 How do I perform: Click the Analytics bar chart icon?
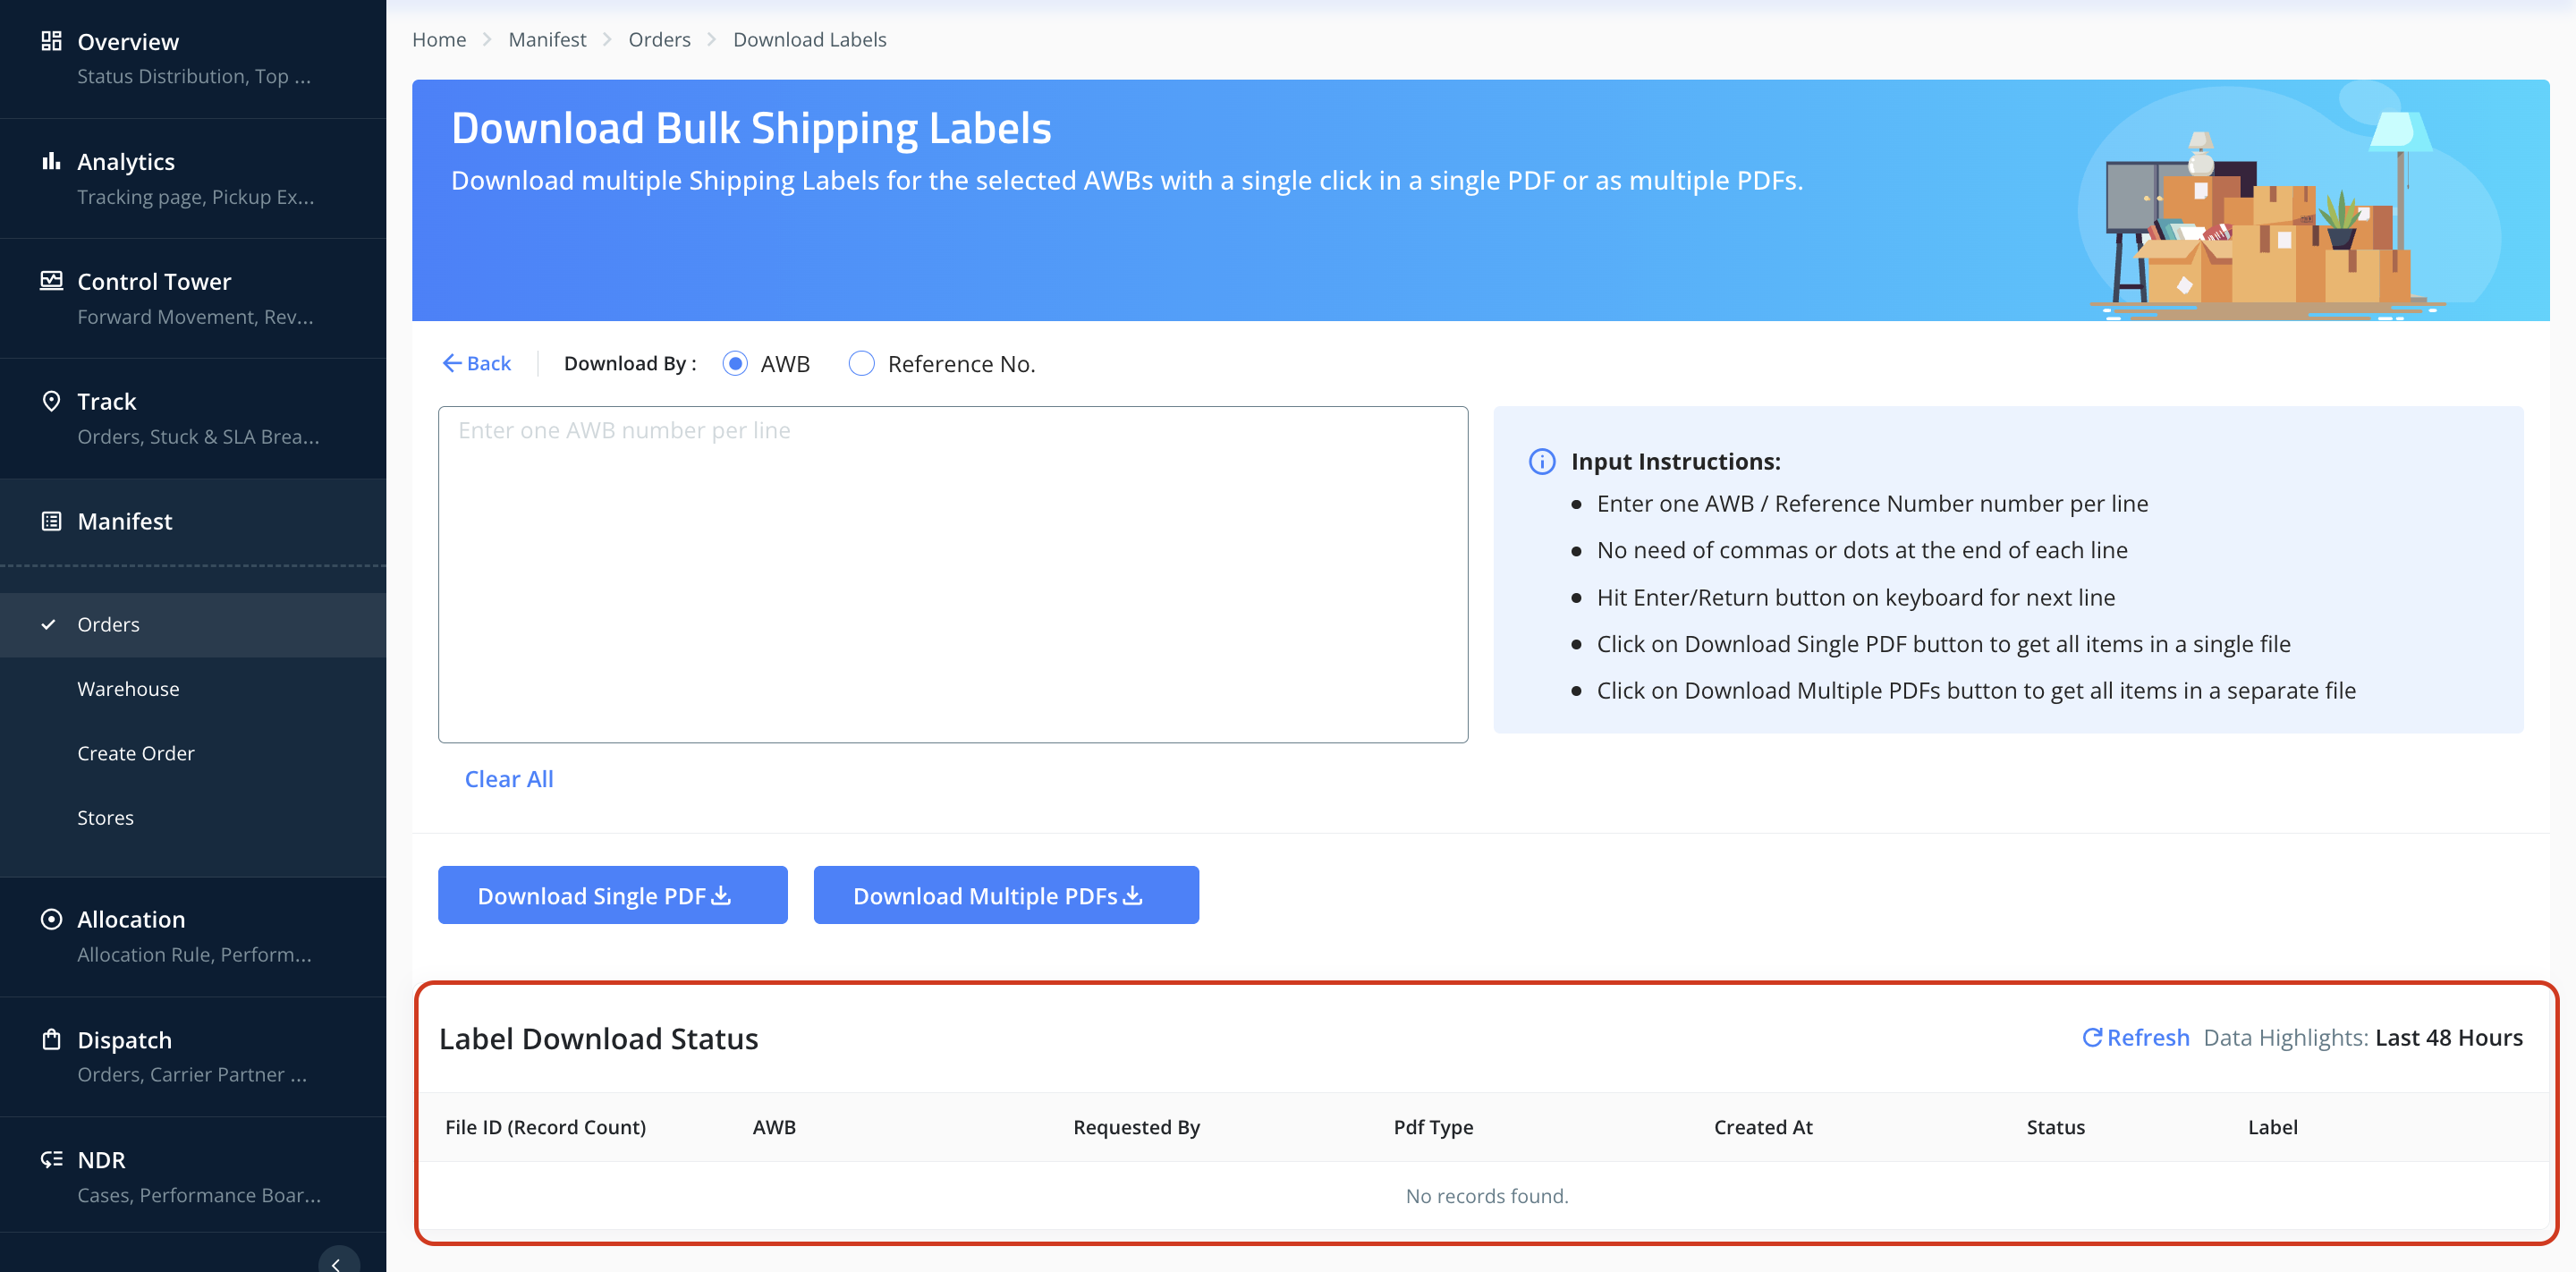(x=51, y=161)
